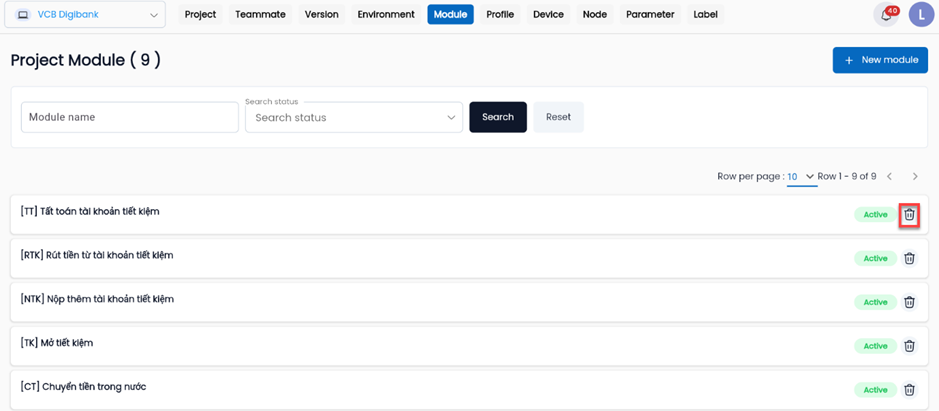Expand the Search status dropdown

point(353,117)
